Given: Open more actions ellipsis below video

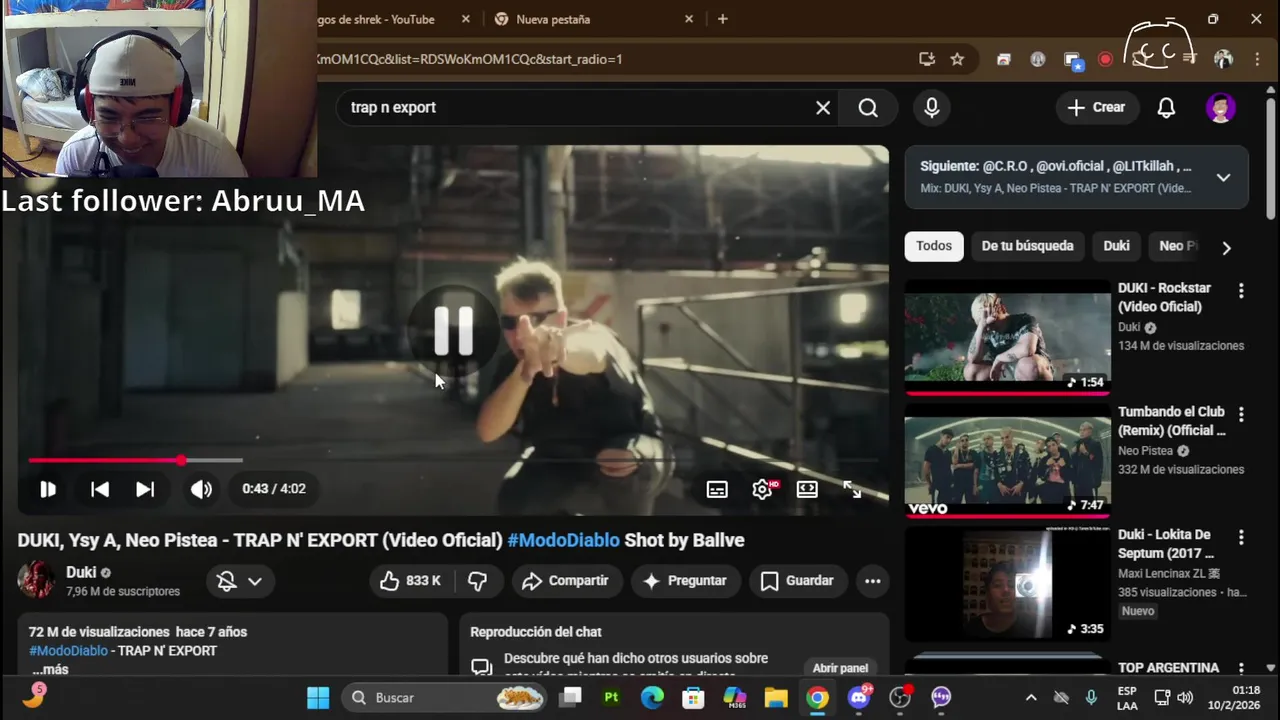Looking at the screenshot, I should coord(872,581).
